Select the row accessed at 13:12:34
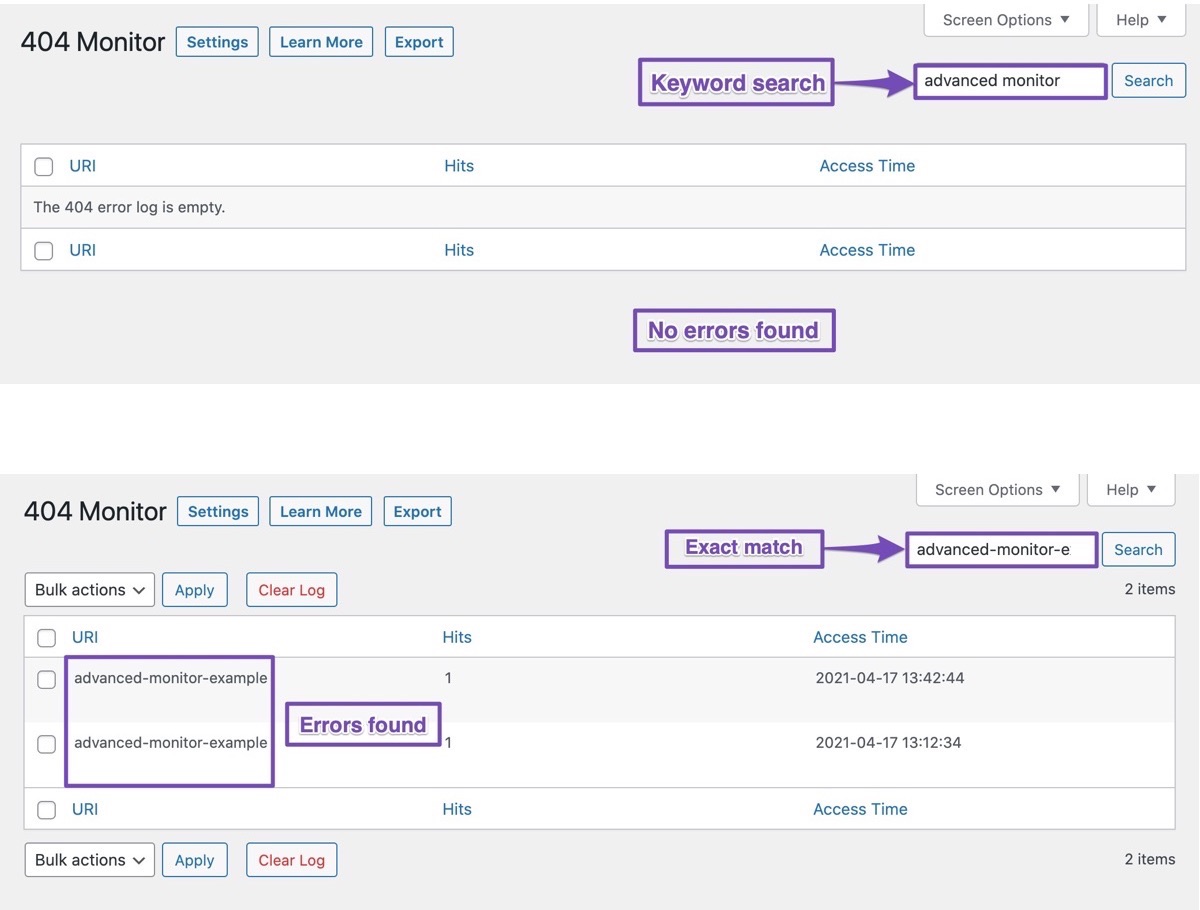This screenshot has width=1200, height=910. point(47,744)
